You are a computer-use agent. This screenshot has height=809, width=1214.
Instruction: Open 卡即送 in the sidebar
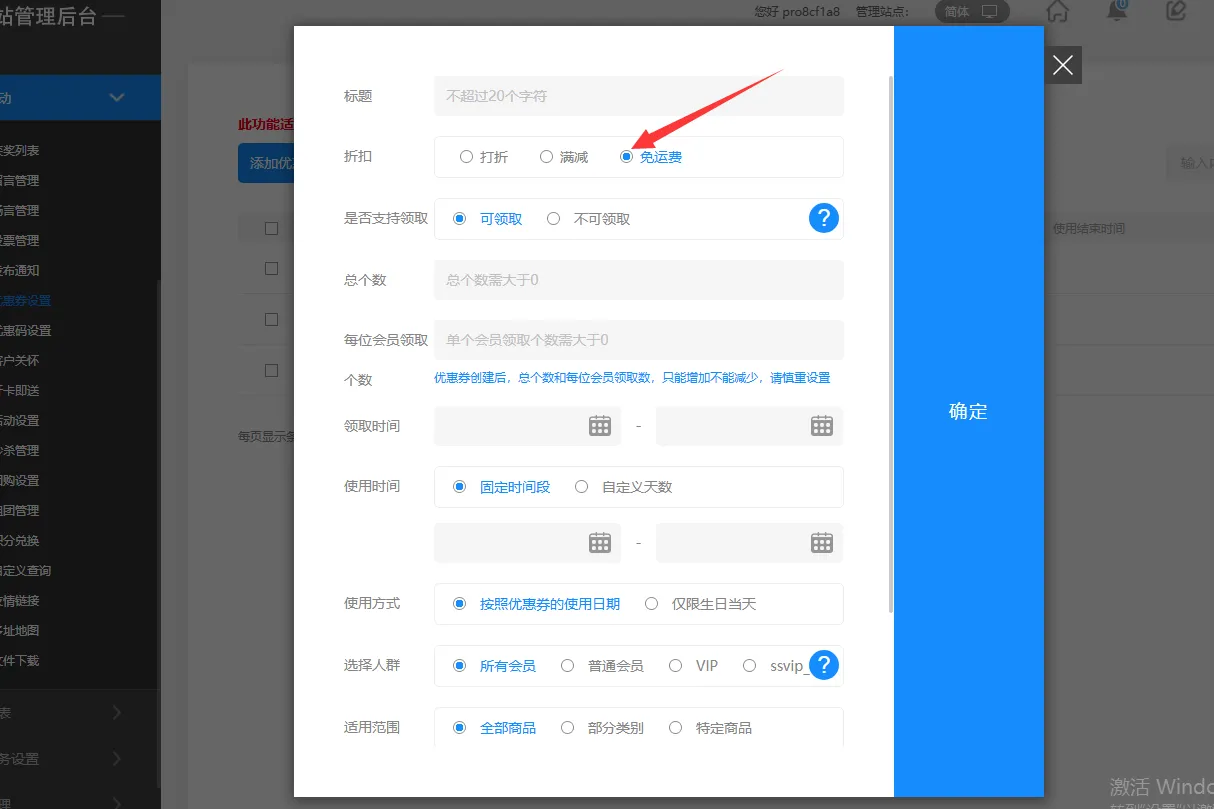pos(20,391)
